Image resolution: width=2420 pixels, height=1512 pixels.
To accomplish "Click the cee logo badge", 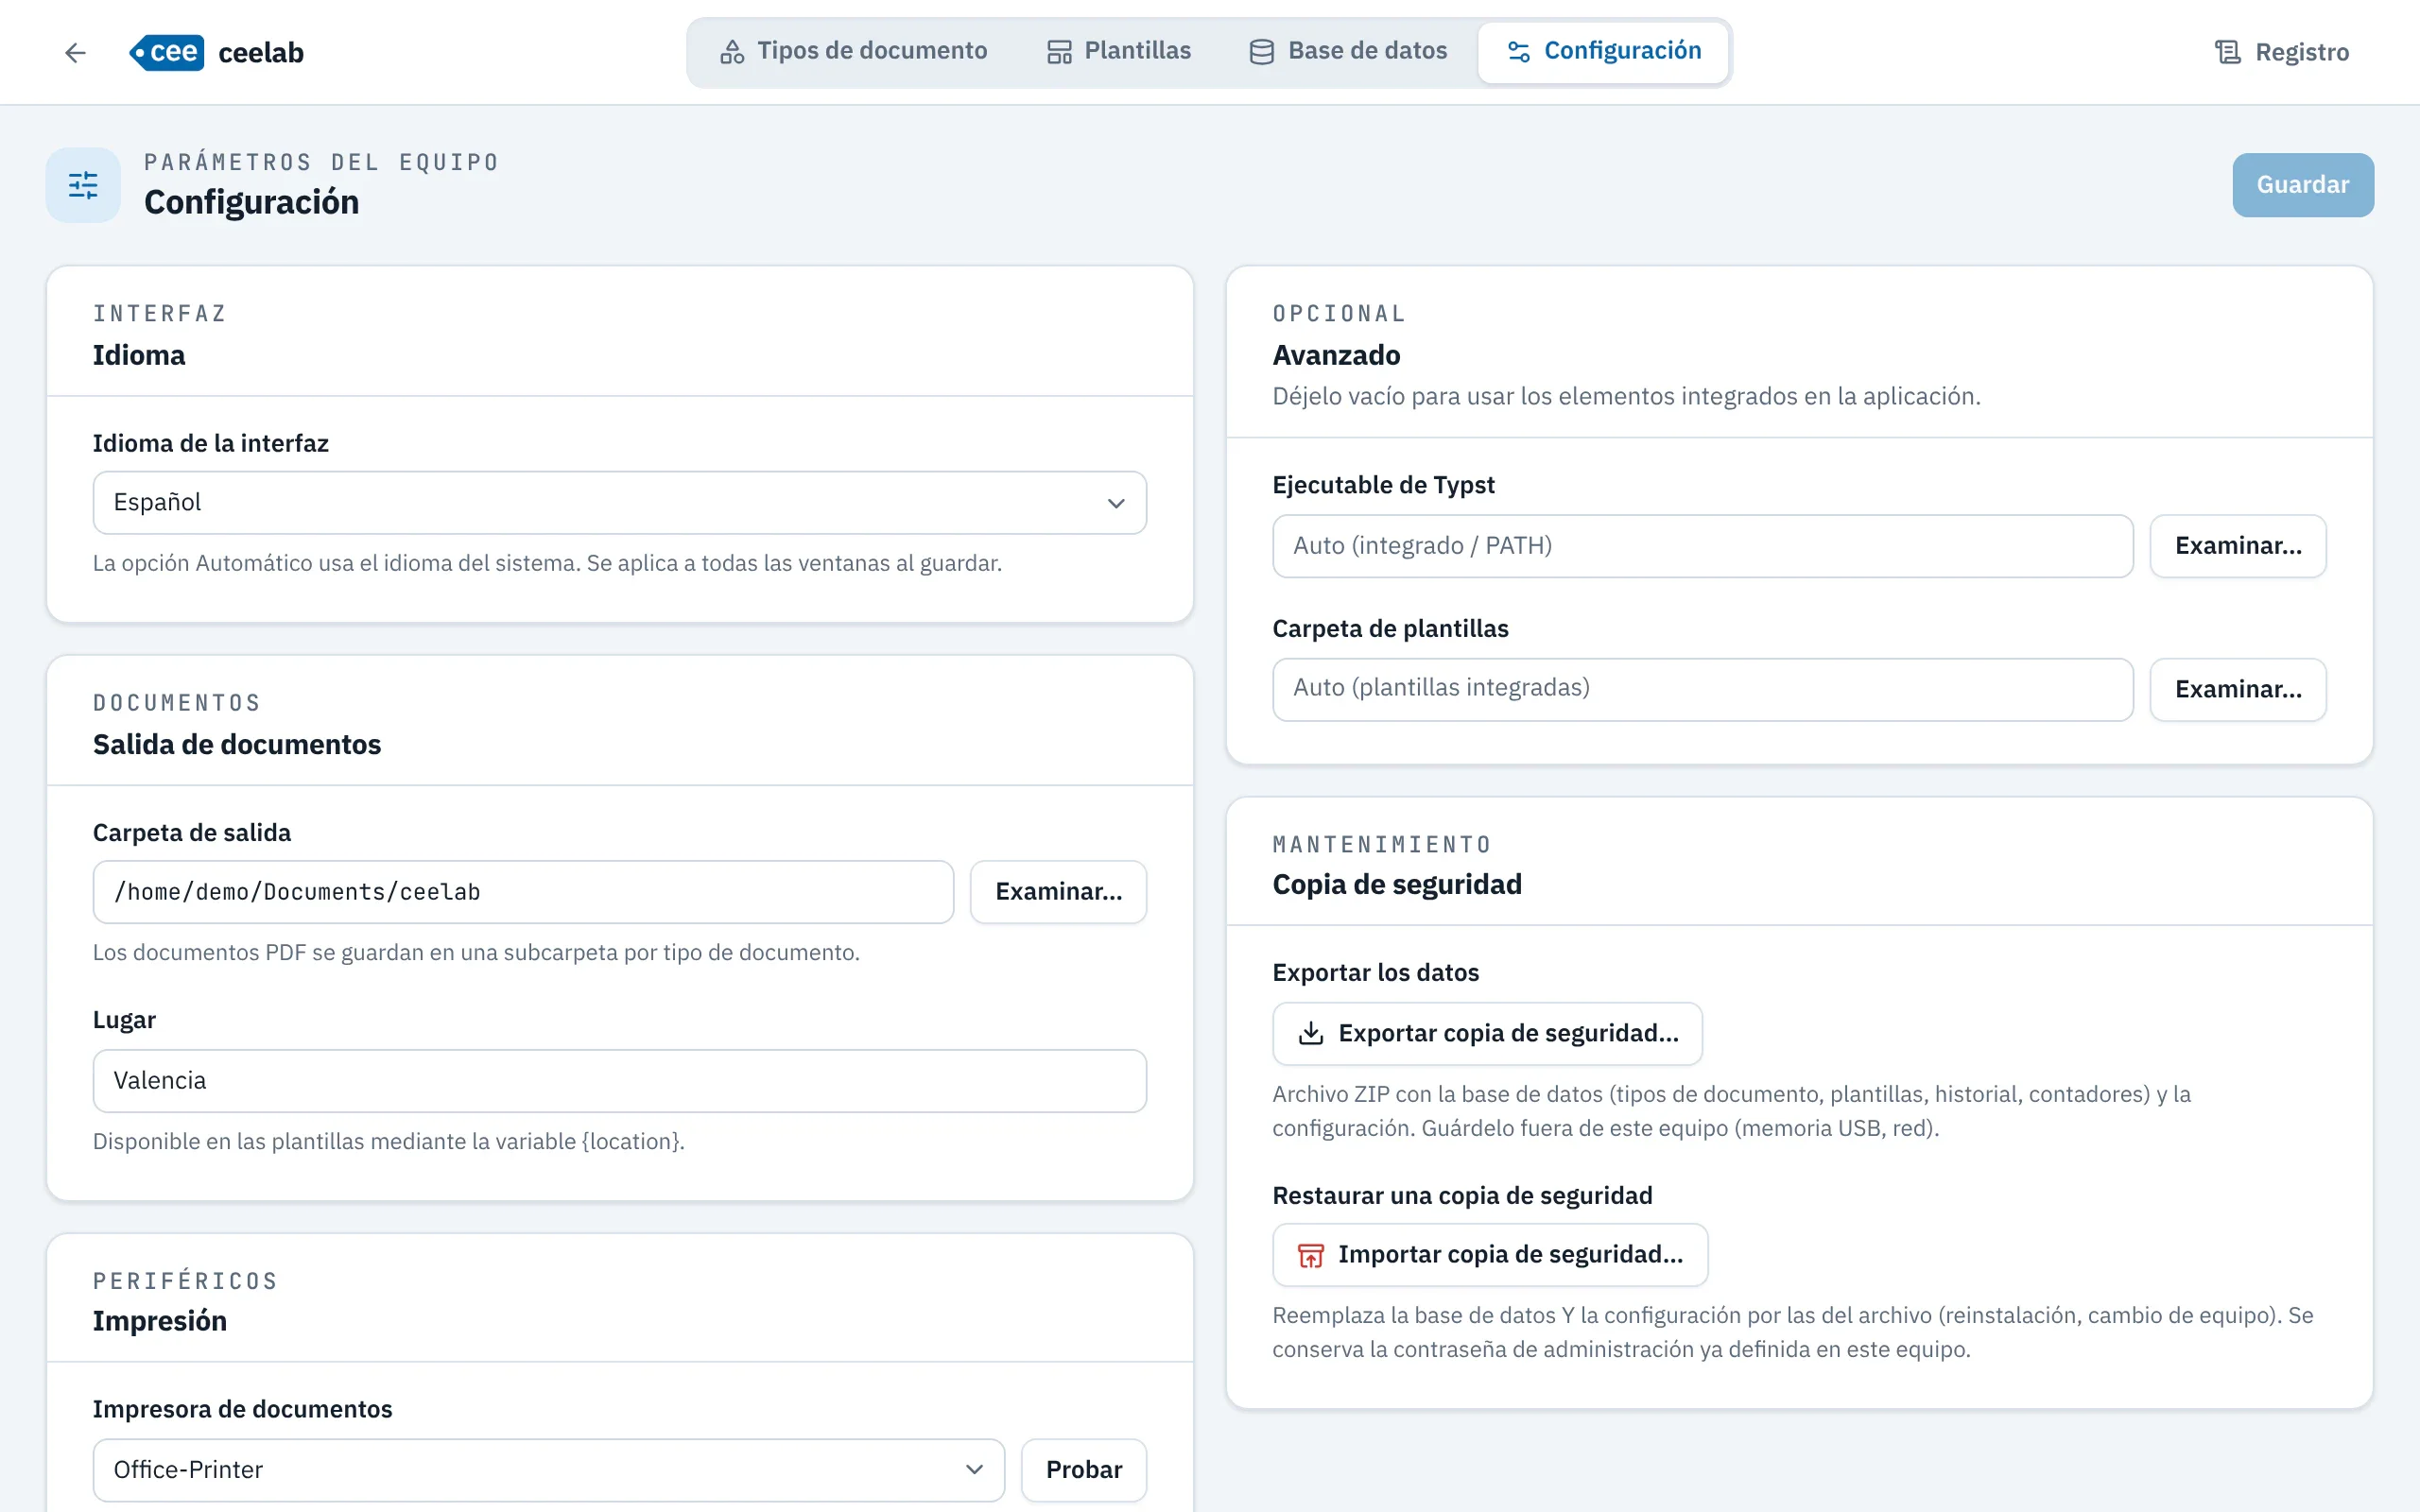I will [x=166, y=52].
